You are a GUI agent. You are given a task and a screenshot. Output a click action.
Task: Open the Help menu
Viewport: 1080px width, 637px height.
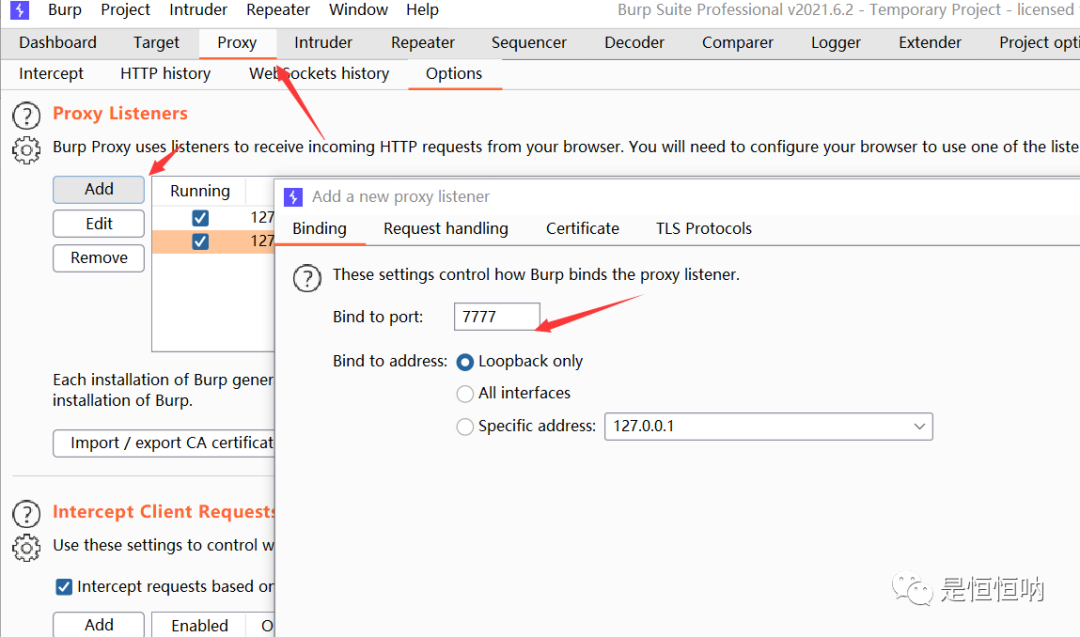(x=422, y=10)
